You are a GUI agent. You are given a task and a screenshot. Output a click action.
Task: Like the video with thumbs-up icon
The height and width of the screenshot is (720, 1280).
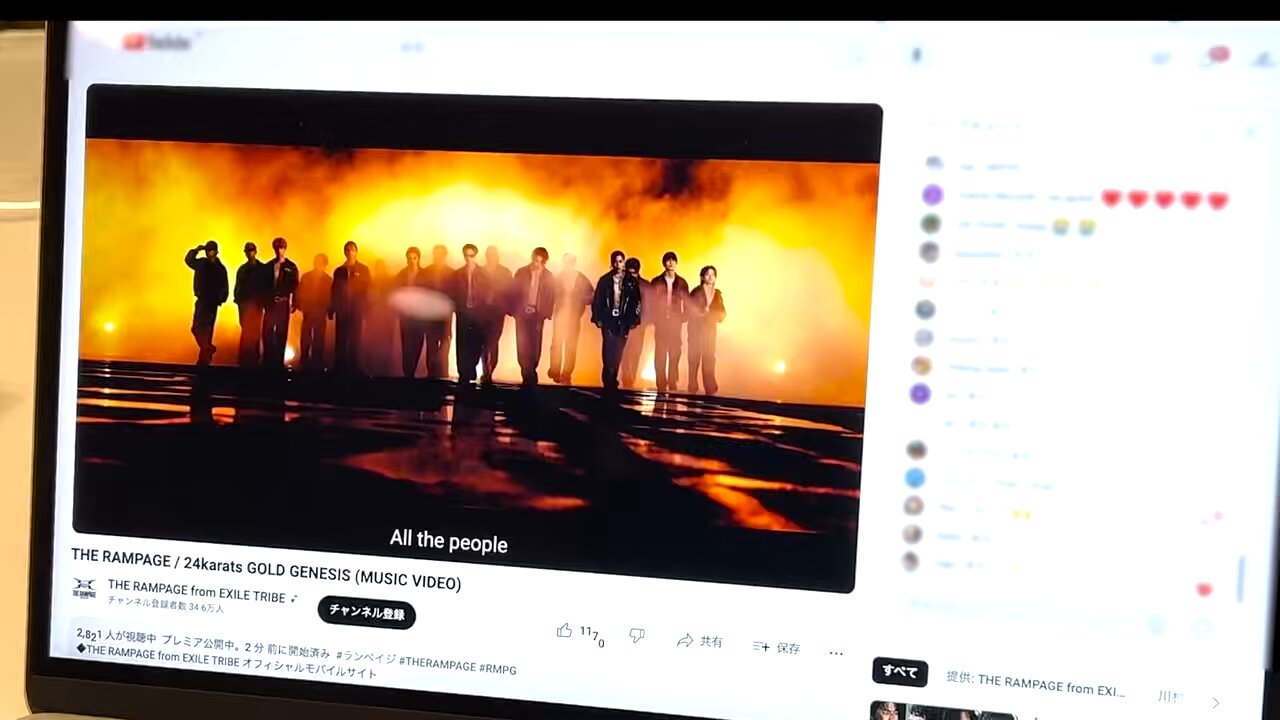(x=565, y=631)
